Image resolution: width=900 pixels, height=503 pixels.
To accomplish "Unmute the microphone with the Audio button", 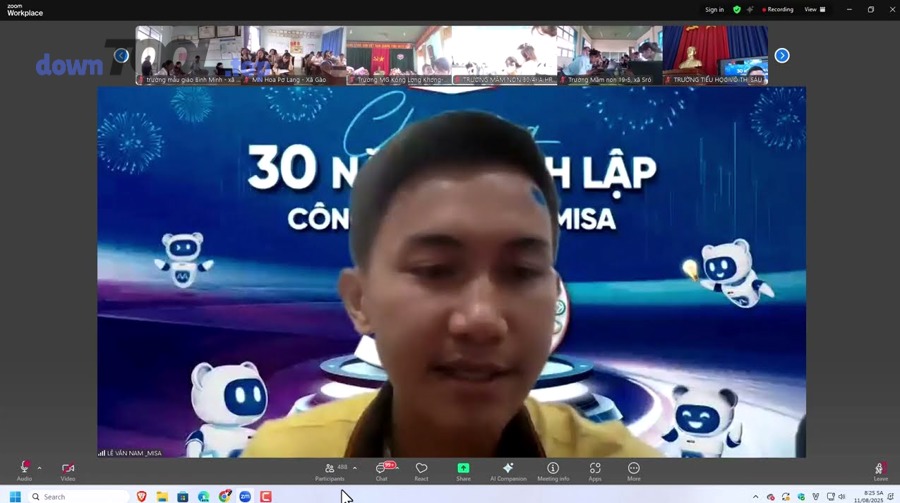I will coord(24,471).
